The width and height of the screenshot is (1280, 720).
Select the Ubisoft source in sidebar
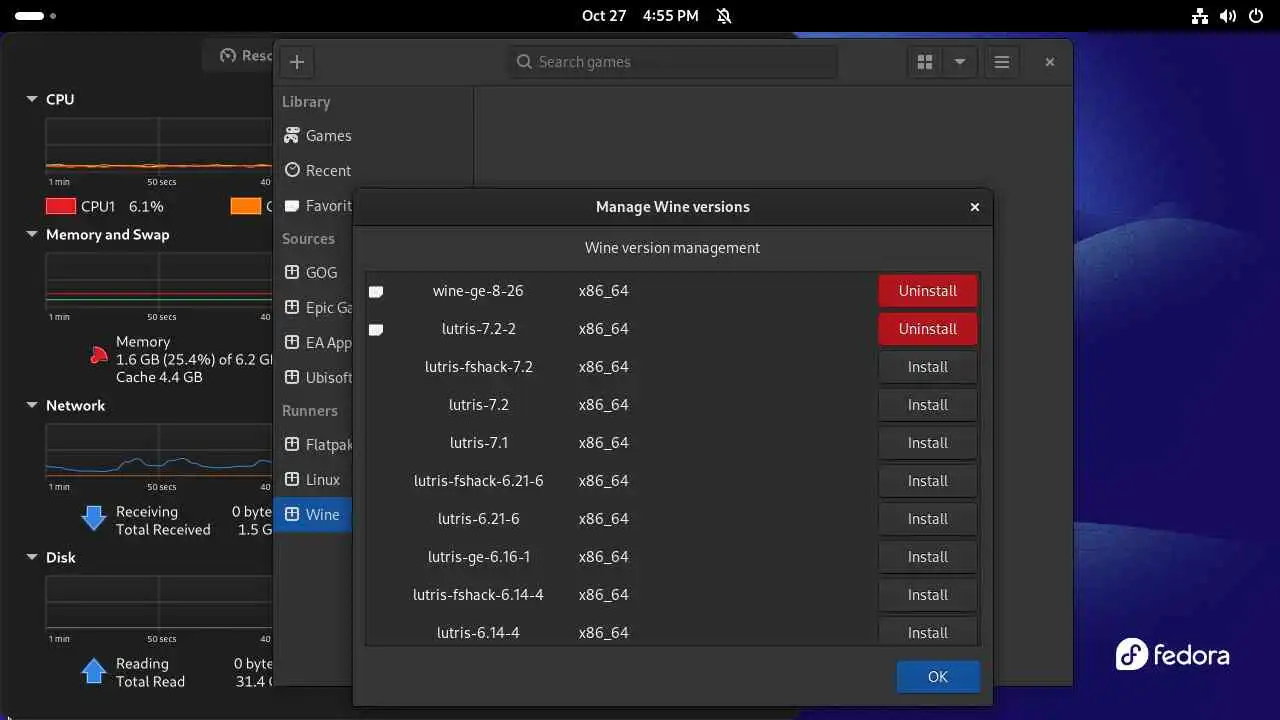(314, 378)
